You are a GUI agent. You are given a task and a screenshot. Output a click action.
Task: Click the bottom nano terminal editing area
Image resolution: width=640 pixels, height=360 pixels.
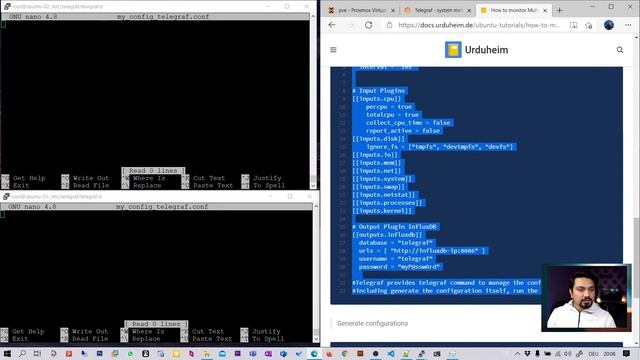coord(156,265)
